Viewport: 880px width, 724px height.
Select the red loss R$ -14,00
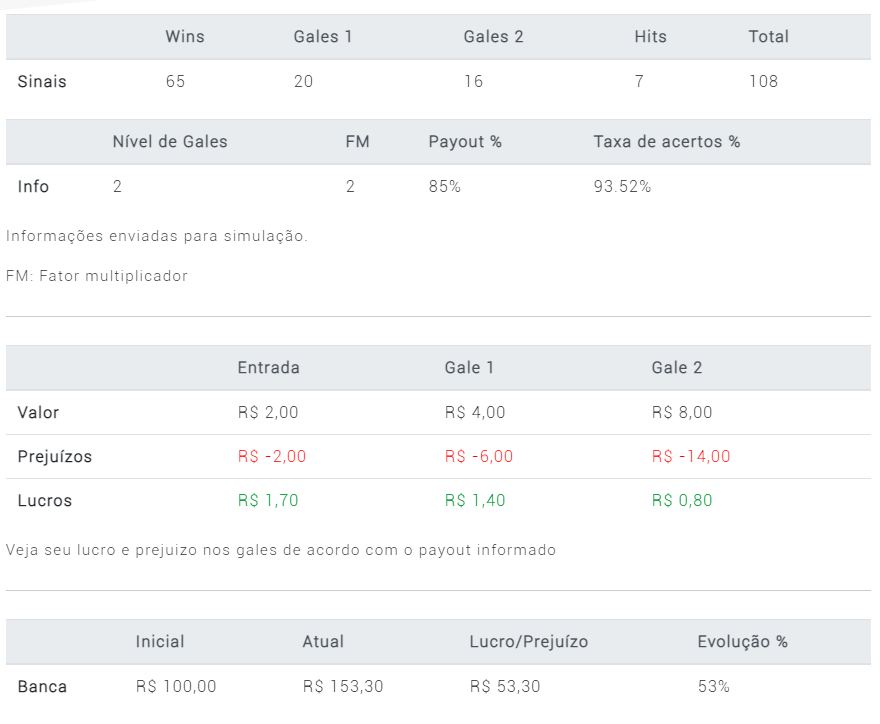(691, 456)
